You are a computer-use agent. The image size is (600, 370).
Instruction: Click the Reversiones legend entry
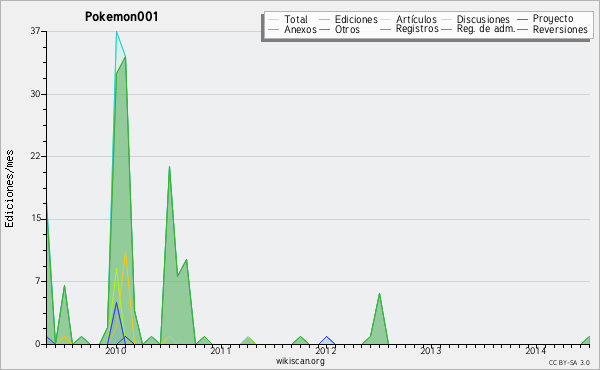(x=553, y=29)
